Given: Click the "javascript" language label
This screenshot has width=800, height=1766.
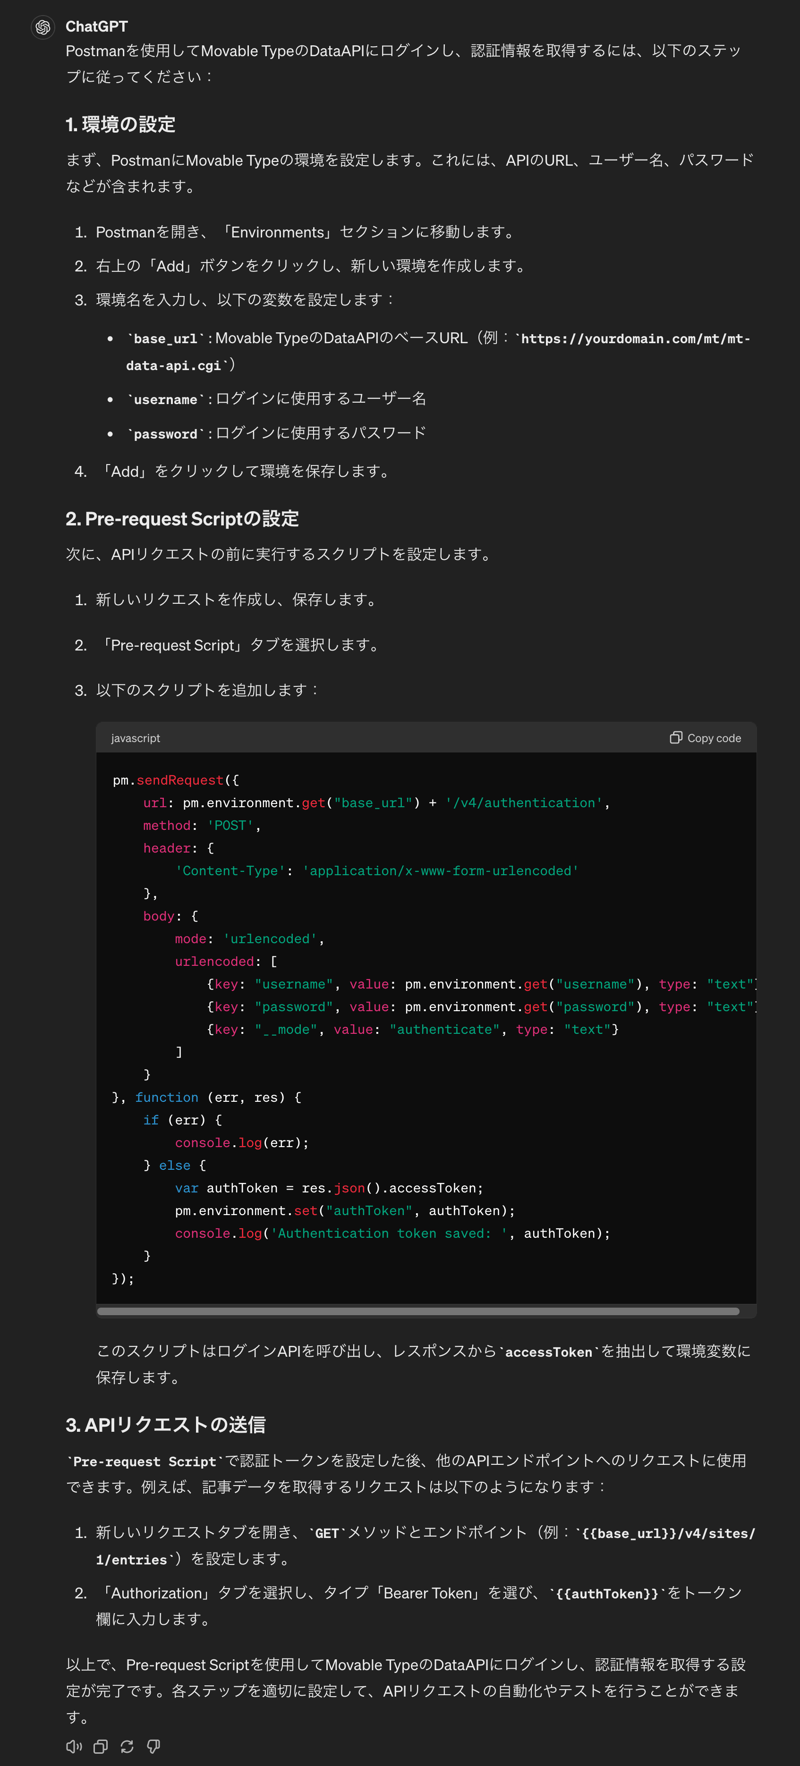Looking at the screenshot, I should (x=135, y=738).
